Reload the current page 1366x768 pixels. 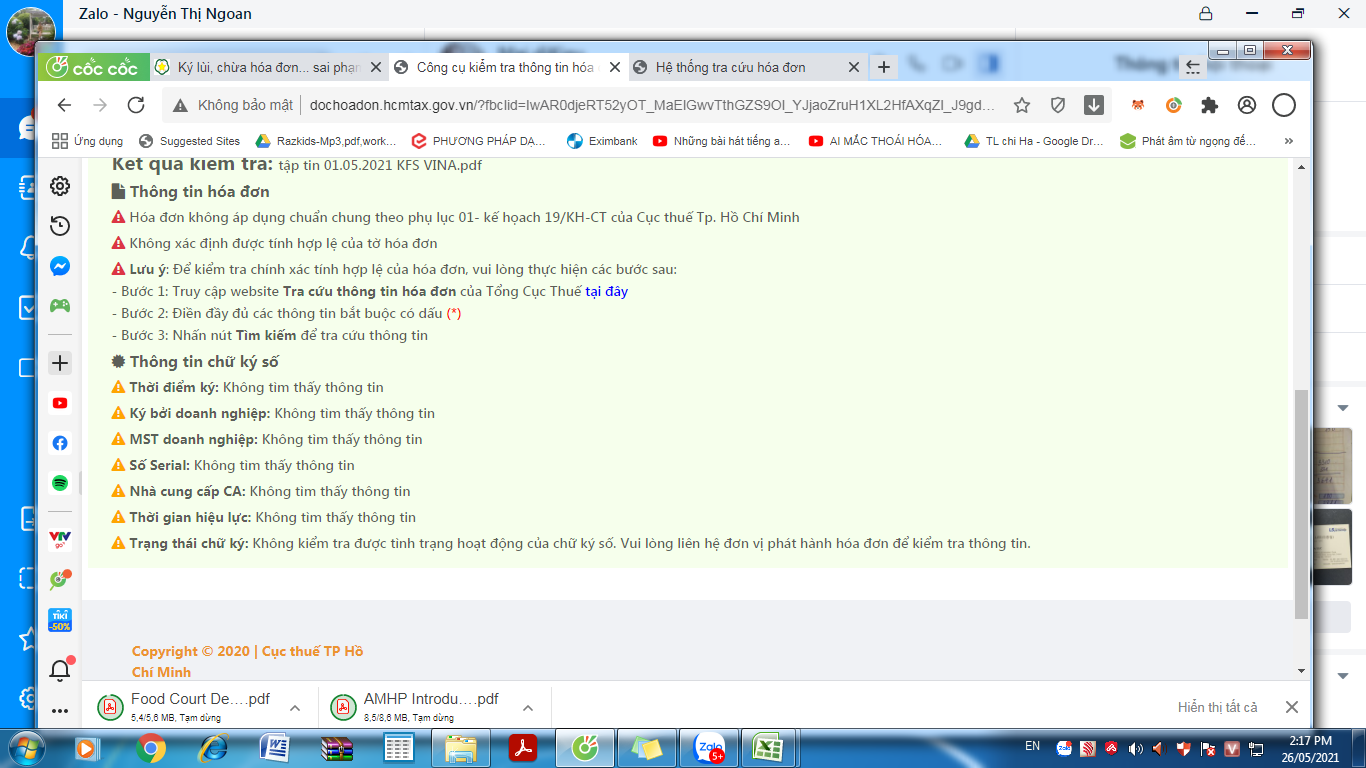[136, 105]
